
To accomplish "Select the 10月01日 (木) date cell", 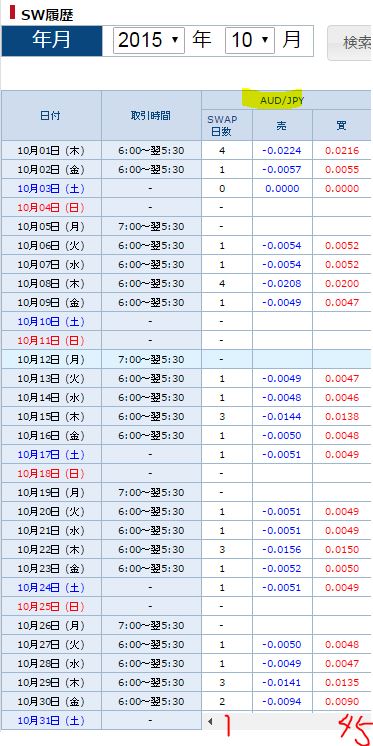I will [51, 151].
